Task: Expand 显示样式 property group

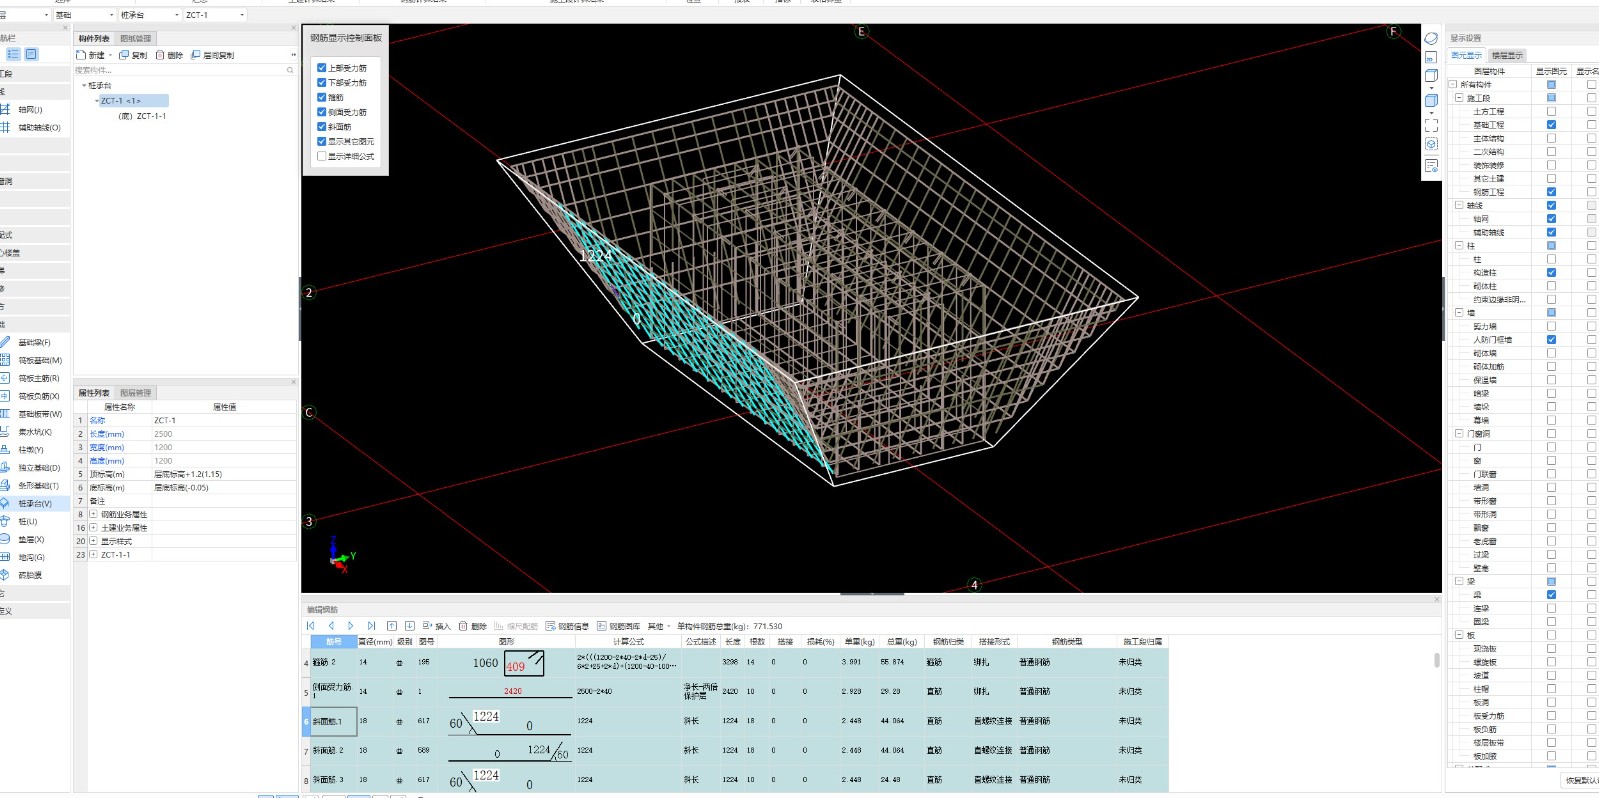Action: (93, 541)
